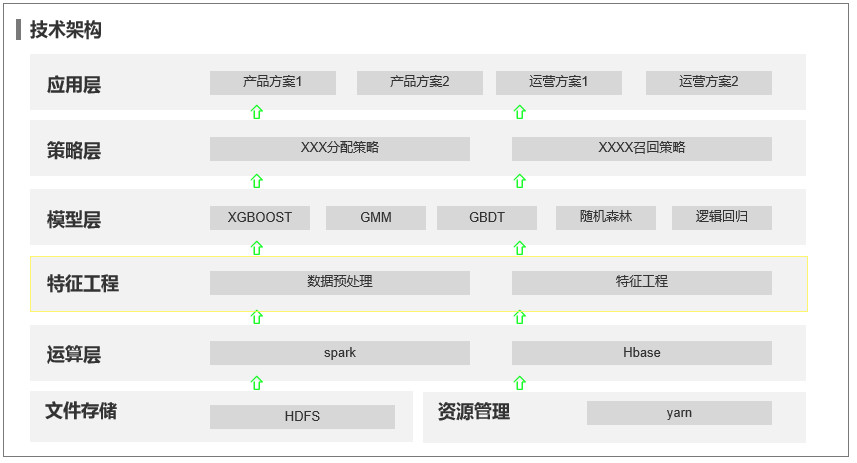Screen dimensions: 857x463
Task: Click the 逻辑回归 box
Action: [x=721, y=217]
